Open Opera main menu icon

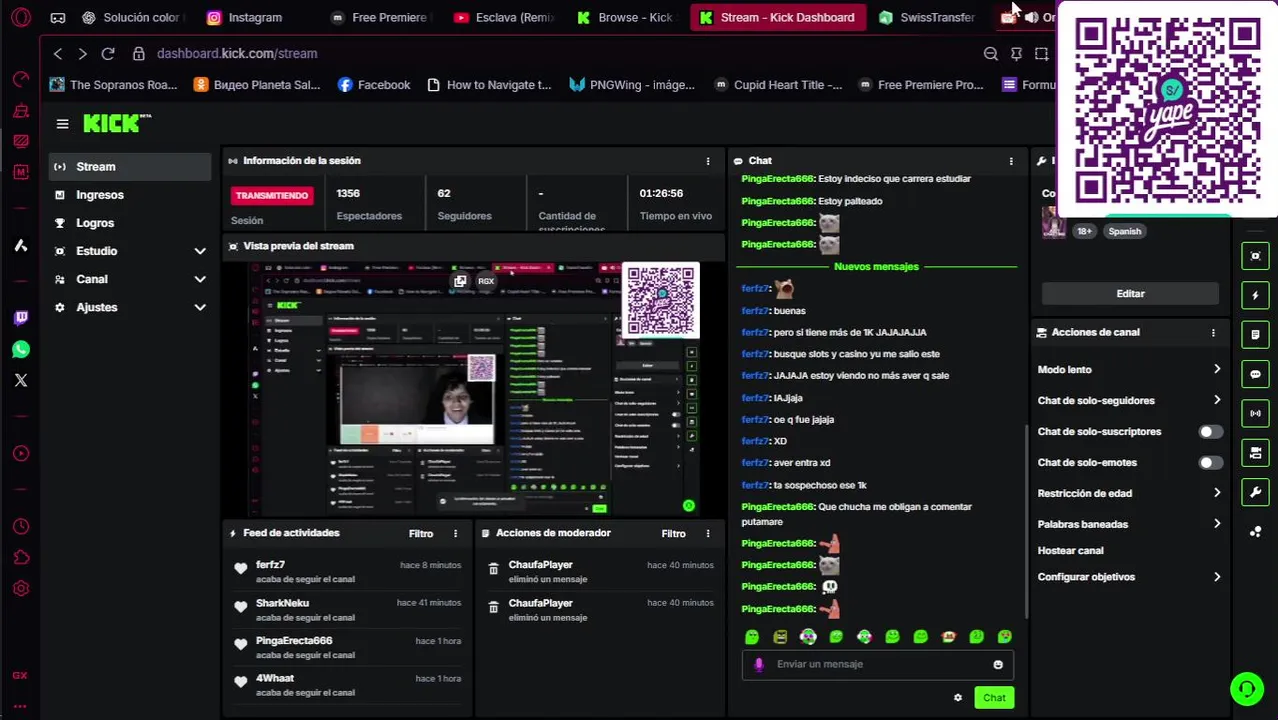[x=21, y=17]
